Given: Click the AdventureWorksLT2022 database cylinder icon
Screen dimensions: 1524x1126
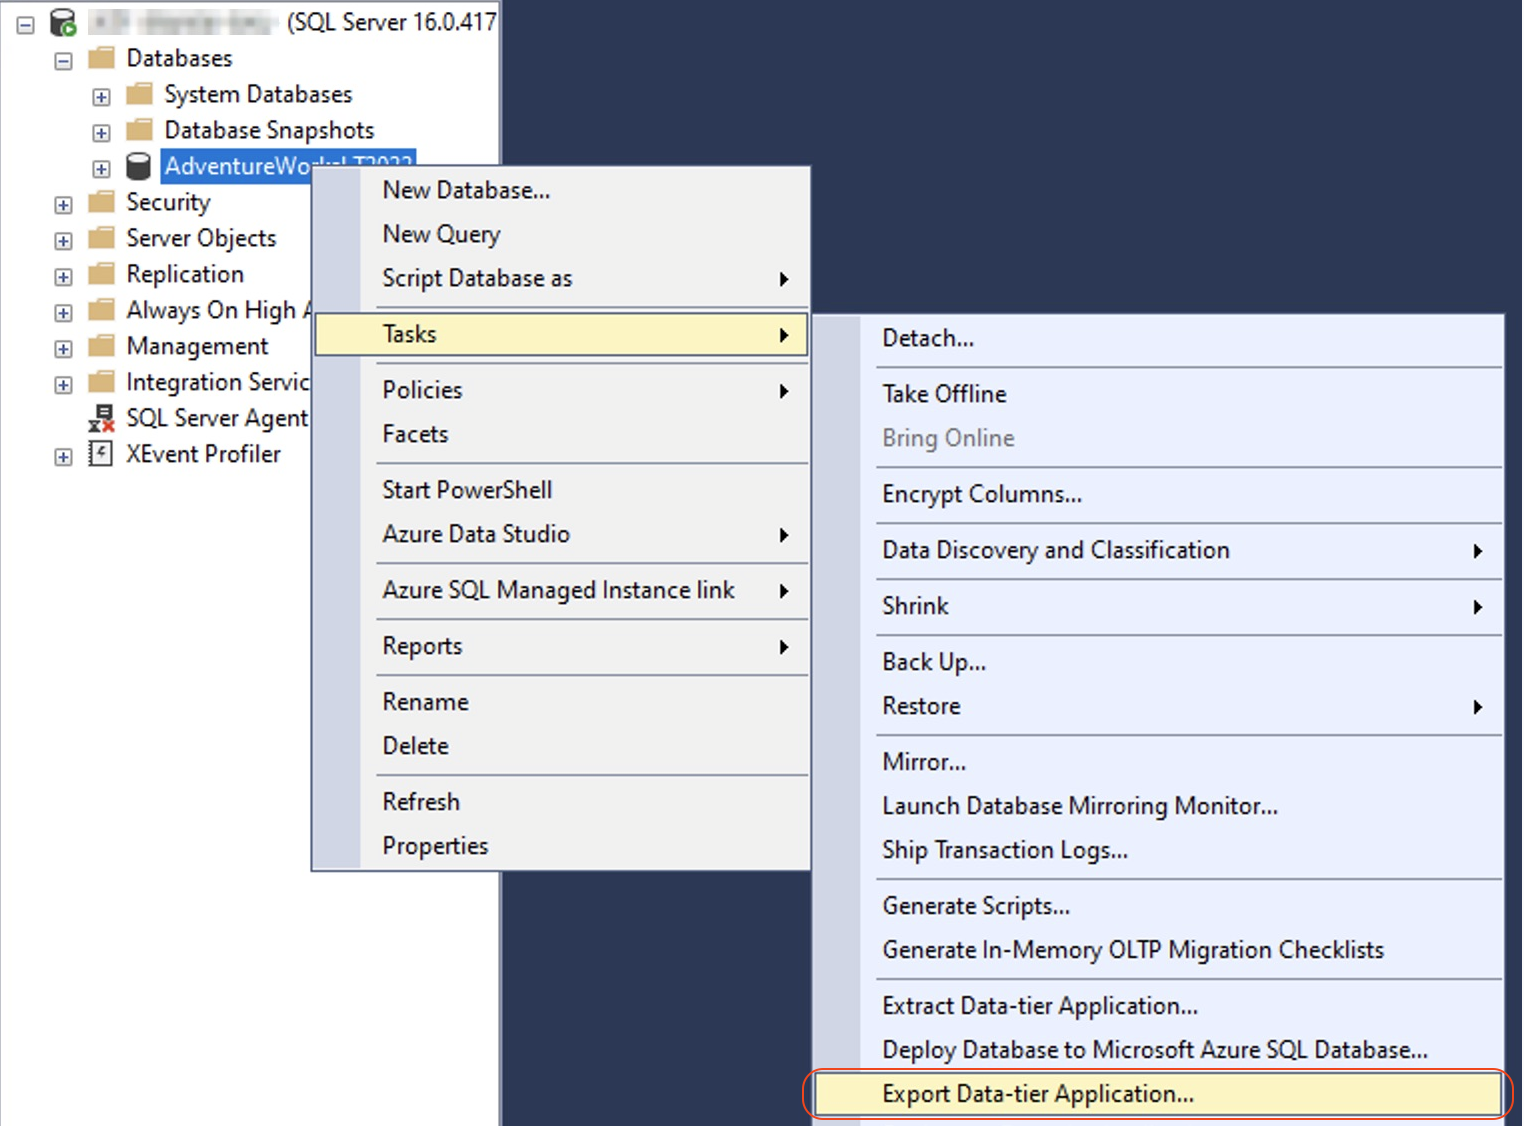Looking at the screenshot, I should click(138, 166).
